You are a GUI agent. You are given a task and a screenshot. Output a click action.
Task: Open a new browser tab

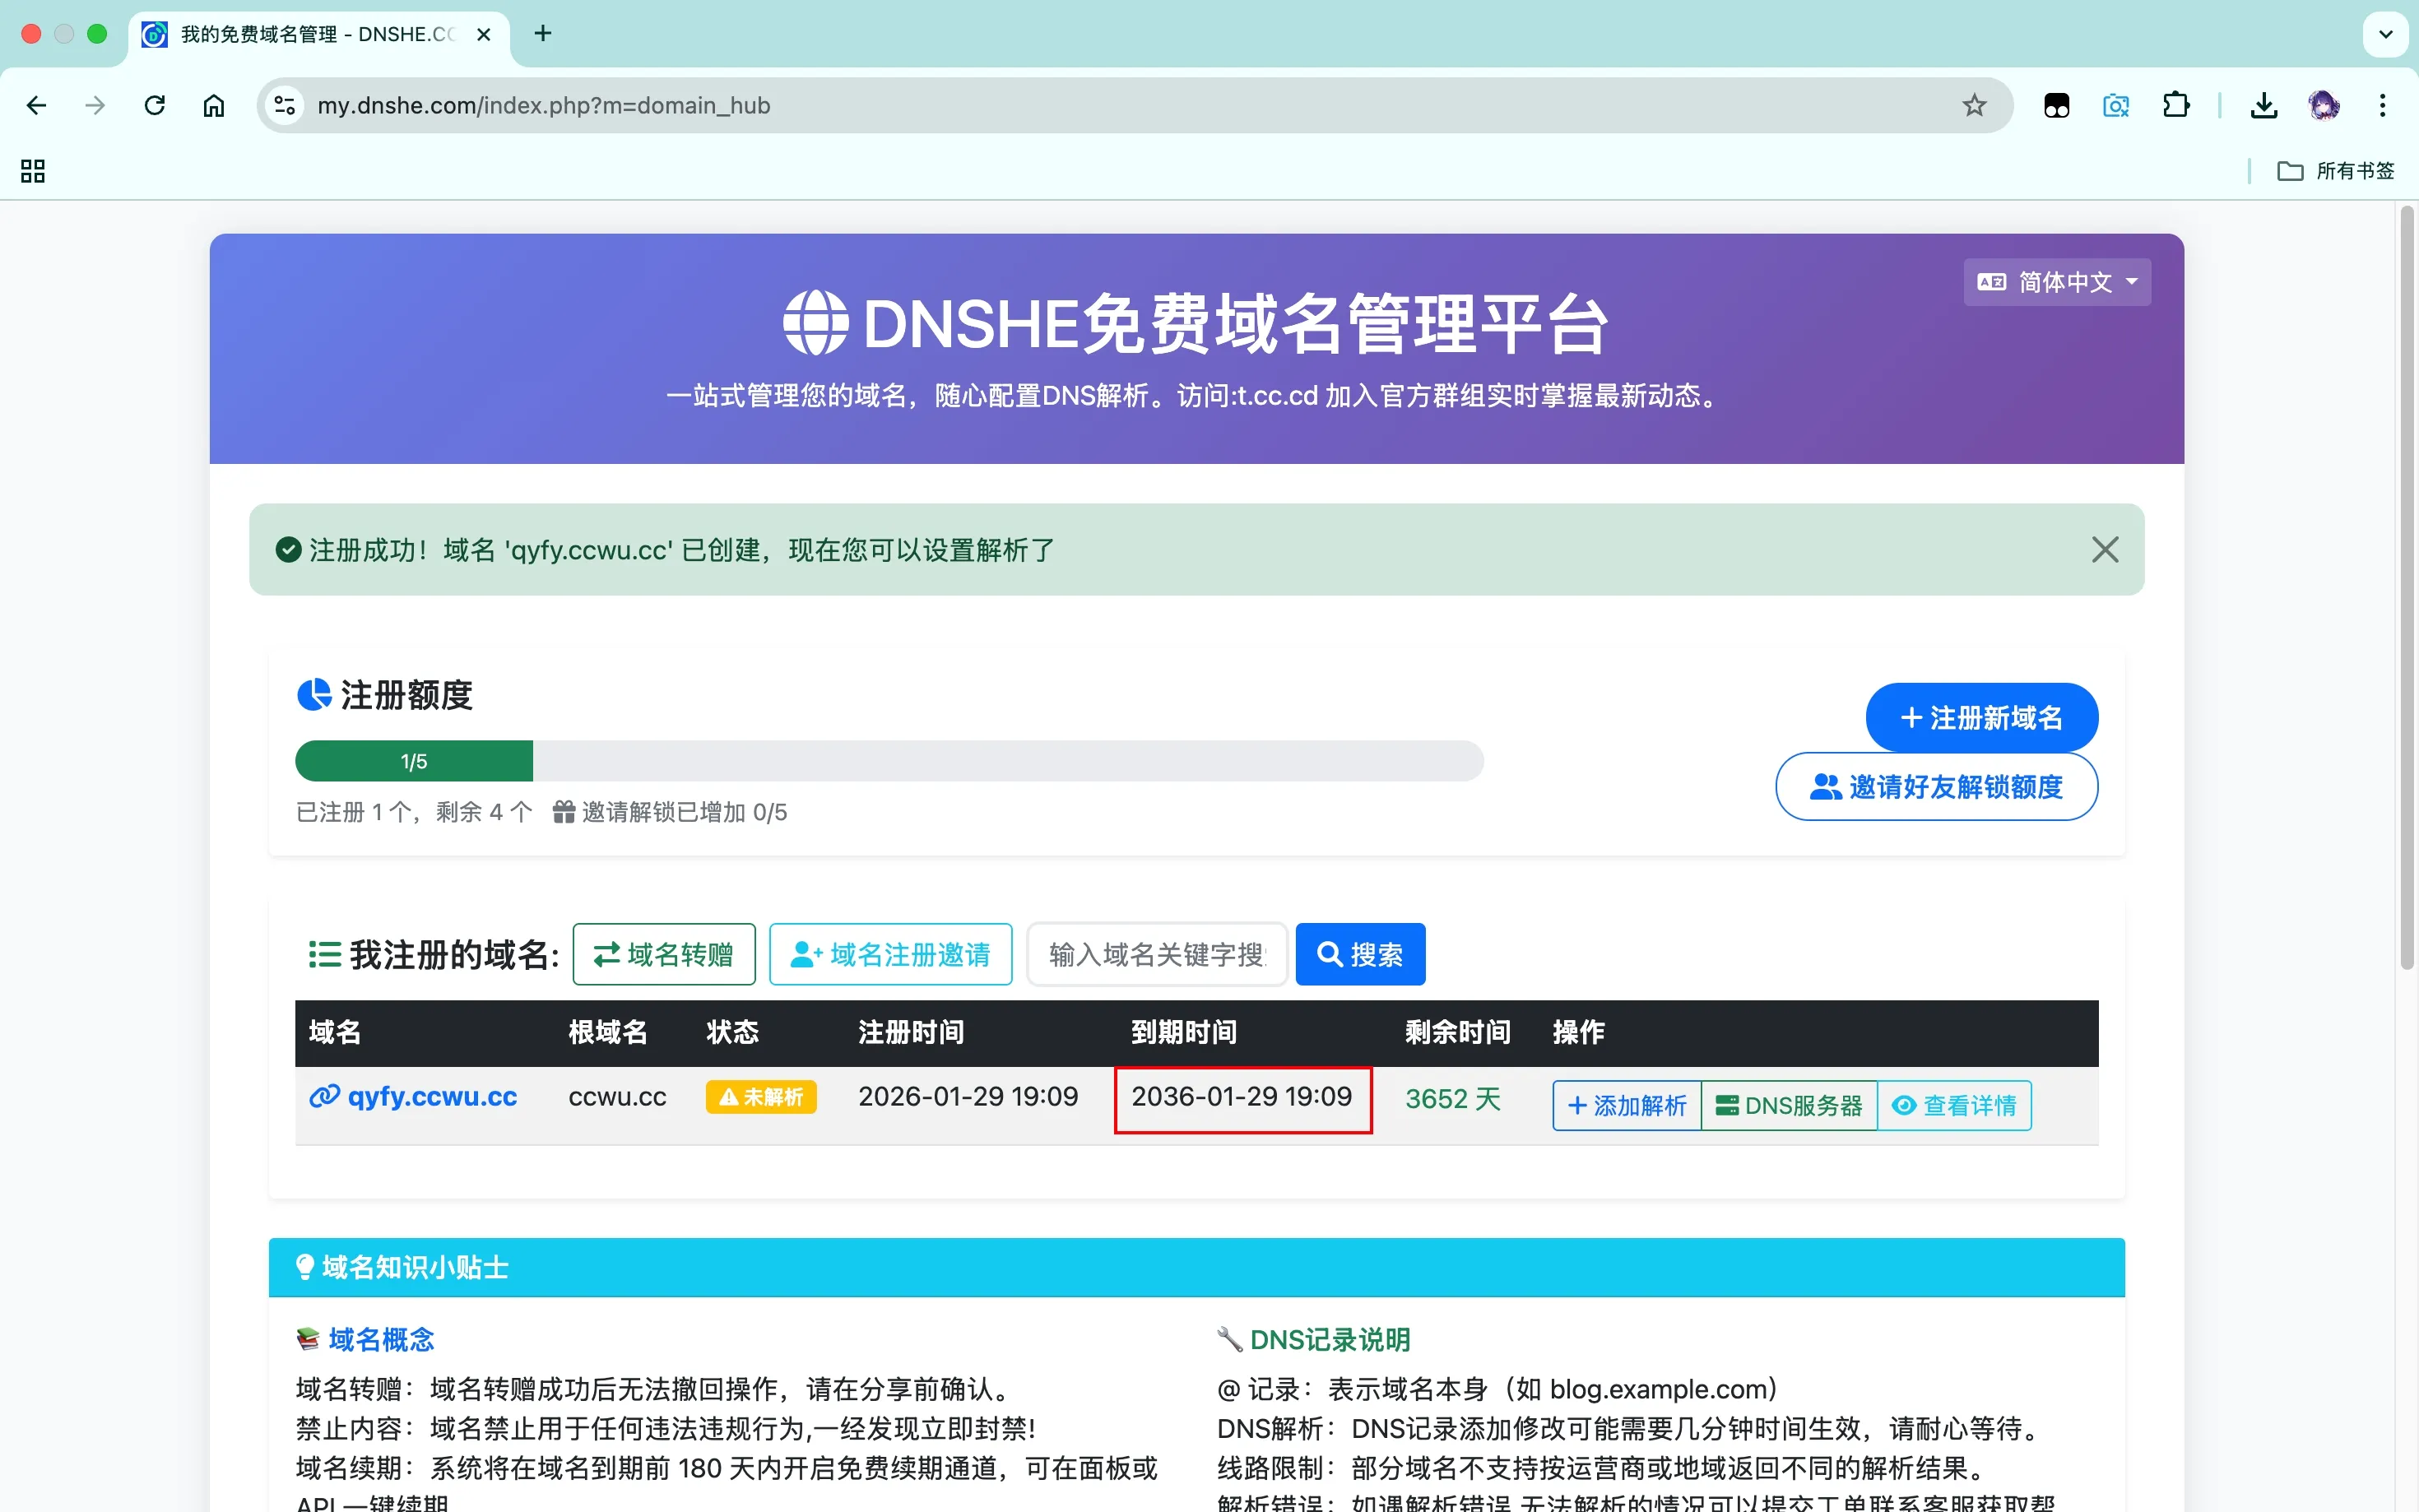pos(543,34)
